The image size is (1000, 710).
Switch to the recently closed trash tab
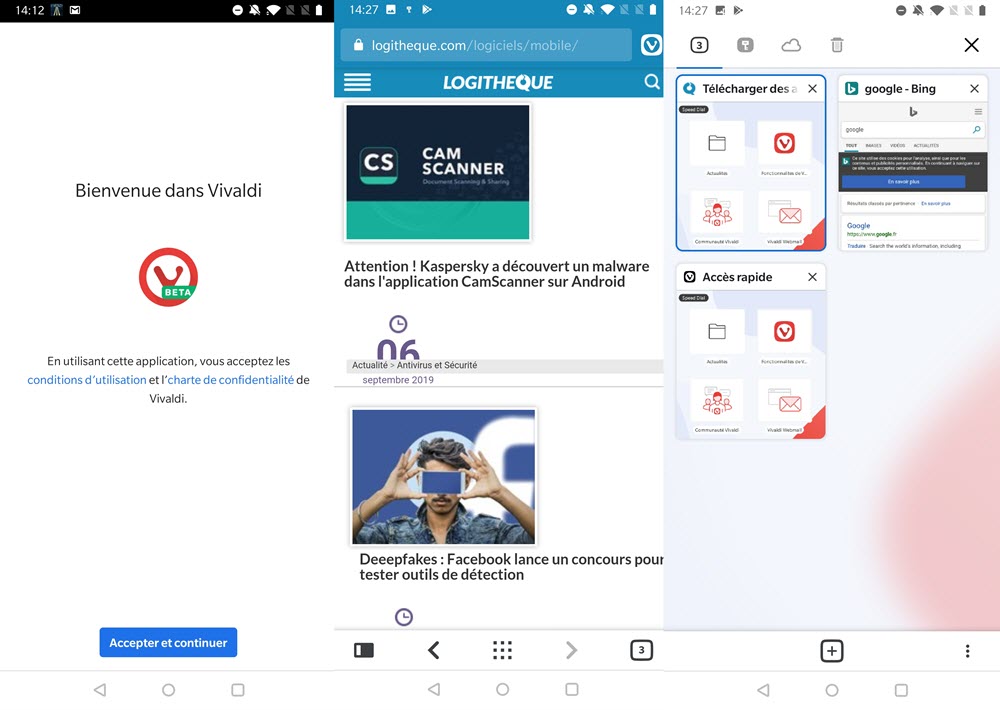point(837,45)
